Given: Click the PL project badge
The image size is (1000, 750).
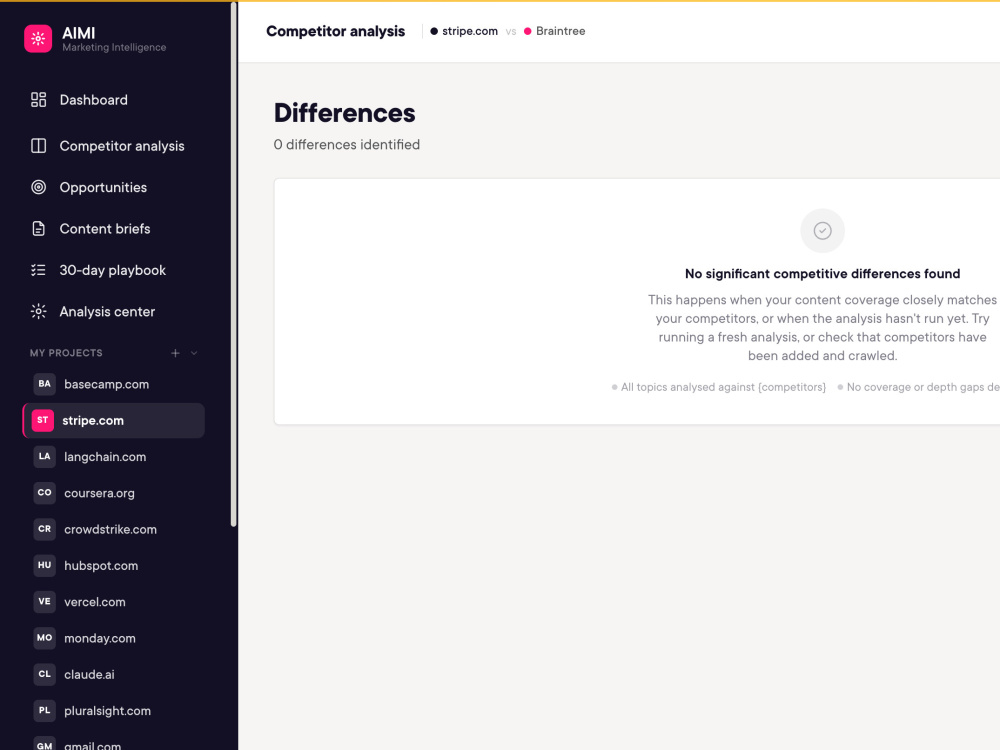Looking at the screenshot, I should (44, 711).
